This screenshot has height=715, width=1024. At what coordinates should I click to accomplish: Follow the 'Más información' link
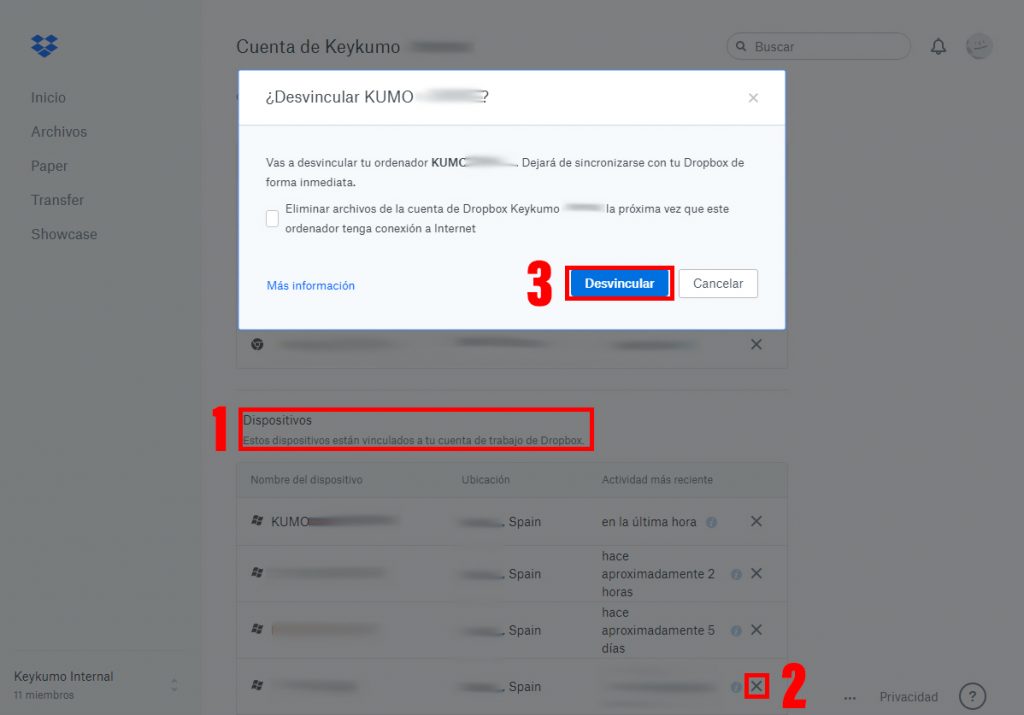click(x=311, y=285)
